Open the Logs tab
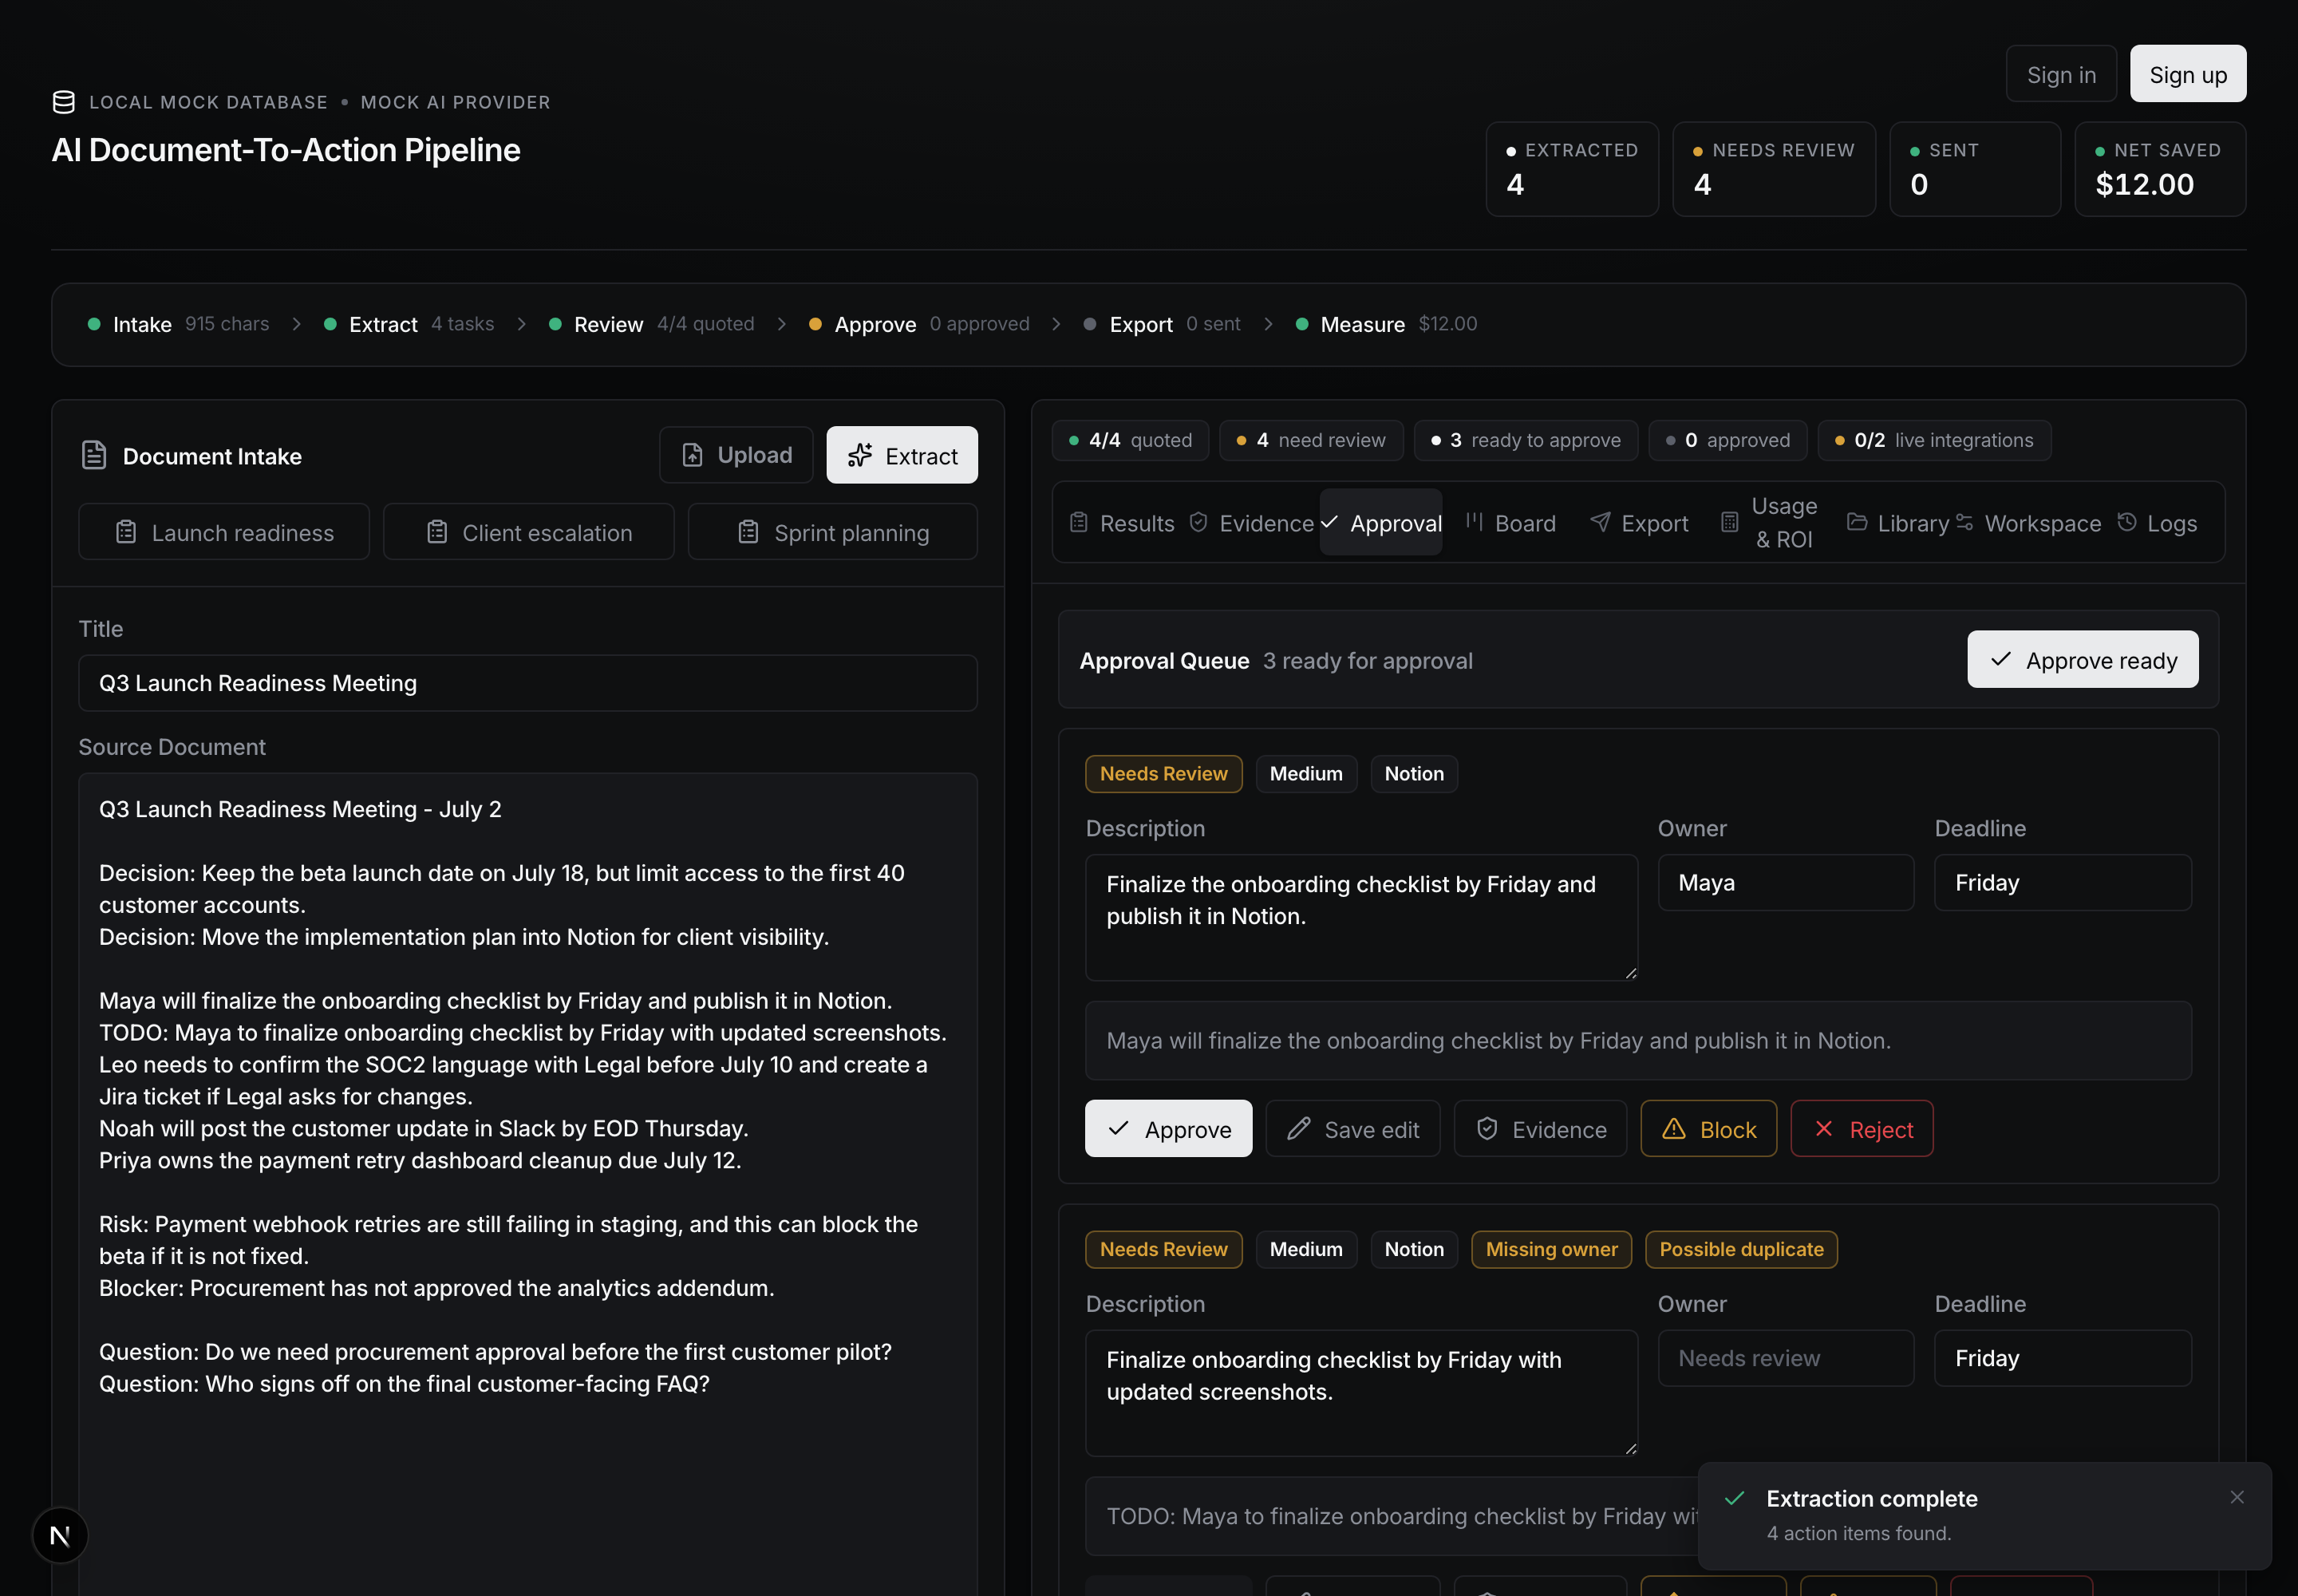Screen dimensions: 2298x1596 (x=2157, y=523)
